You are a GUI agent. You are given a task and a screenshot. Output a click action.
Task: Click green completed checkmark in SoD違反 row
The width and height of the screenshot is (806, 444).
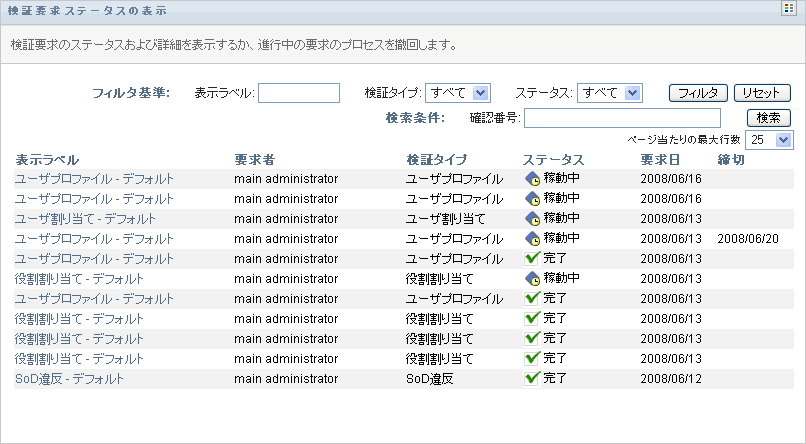532,379
